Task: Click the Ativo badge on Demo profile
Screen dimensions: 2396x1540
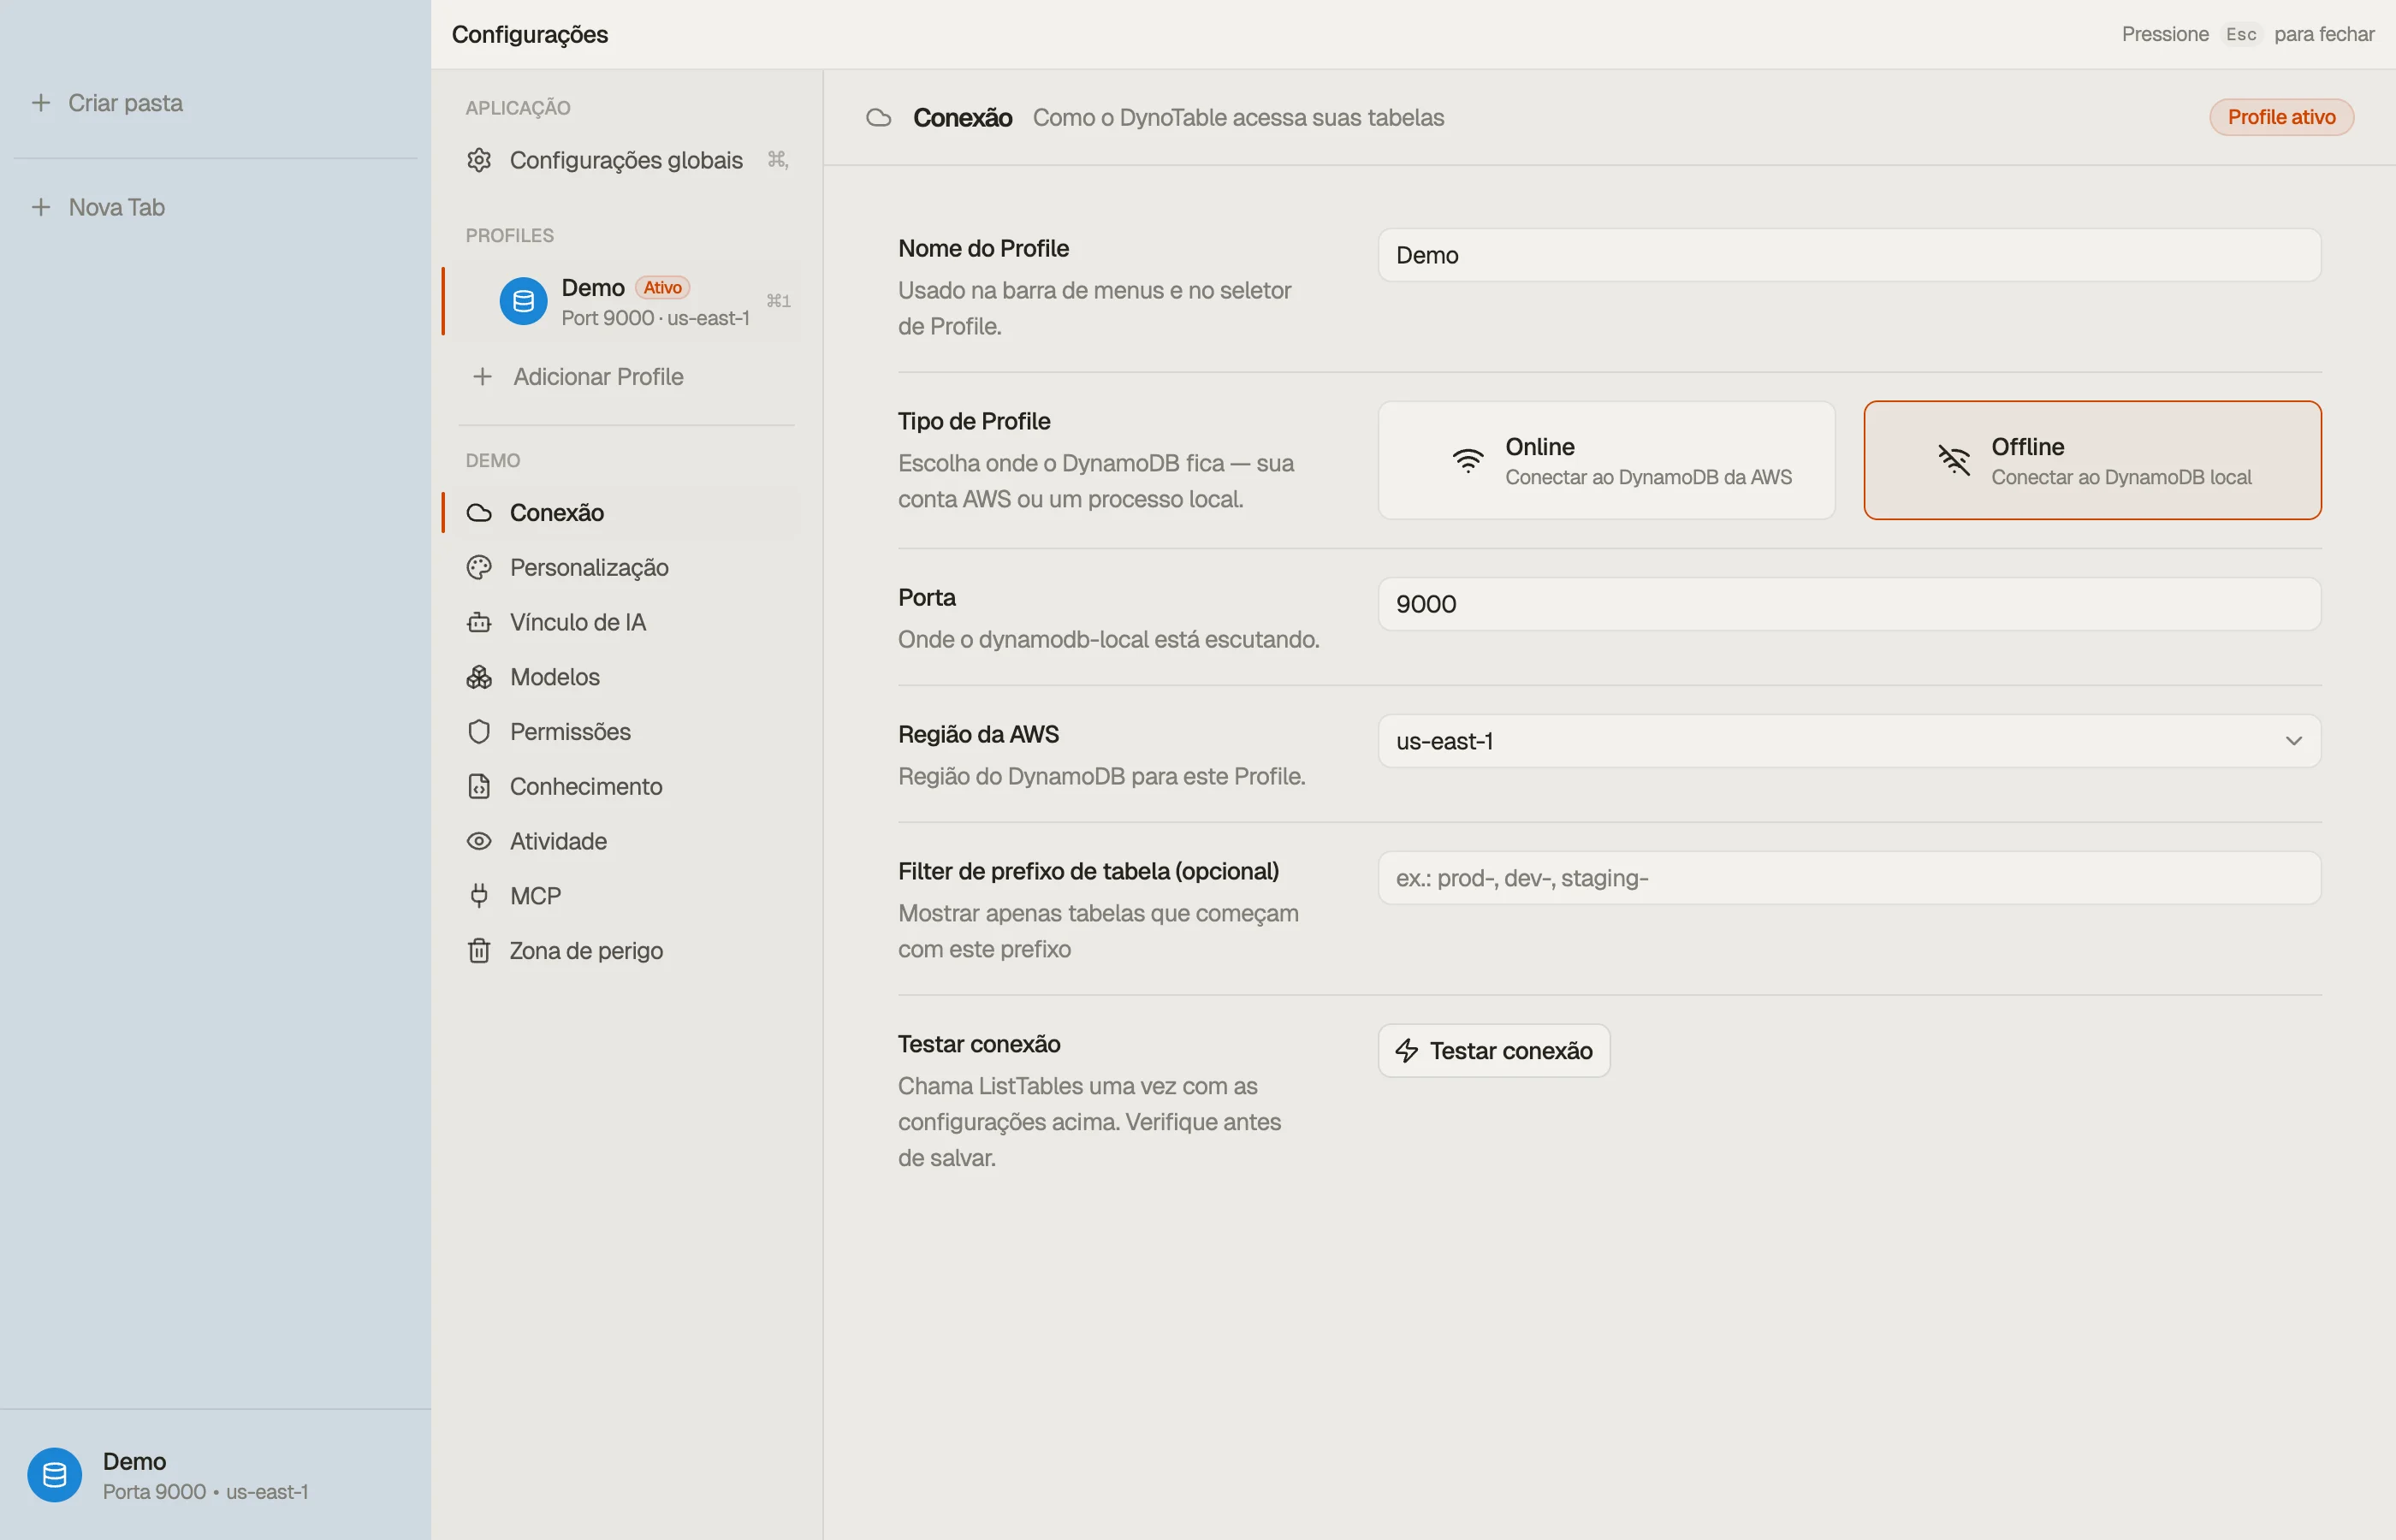Action: pos(662,288)
